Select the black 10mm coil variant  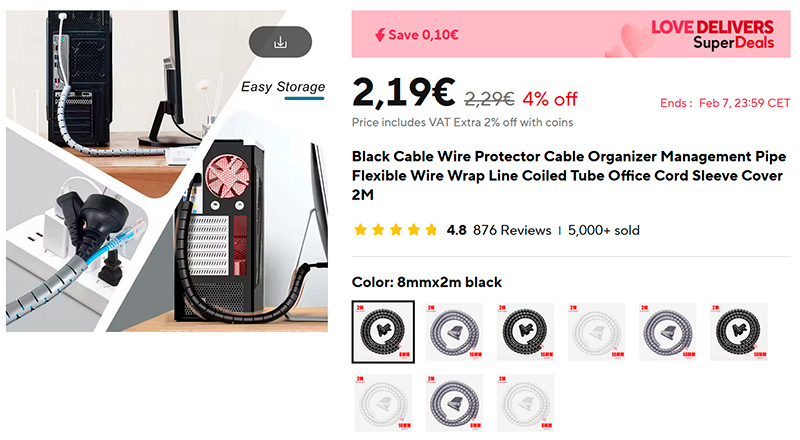point(742,331)
